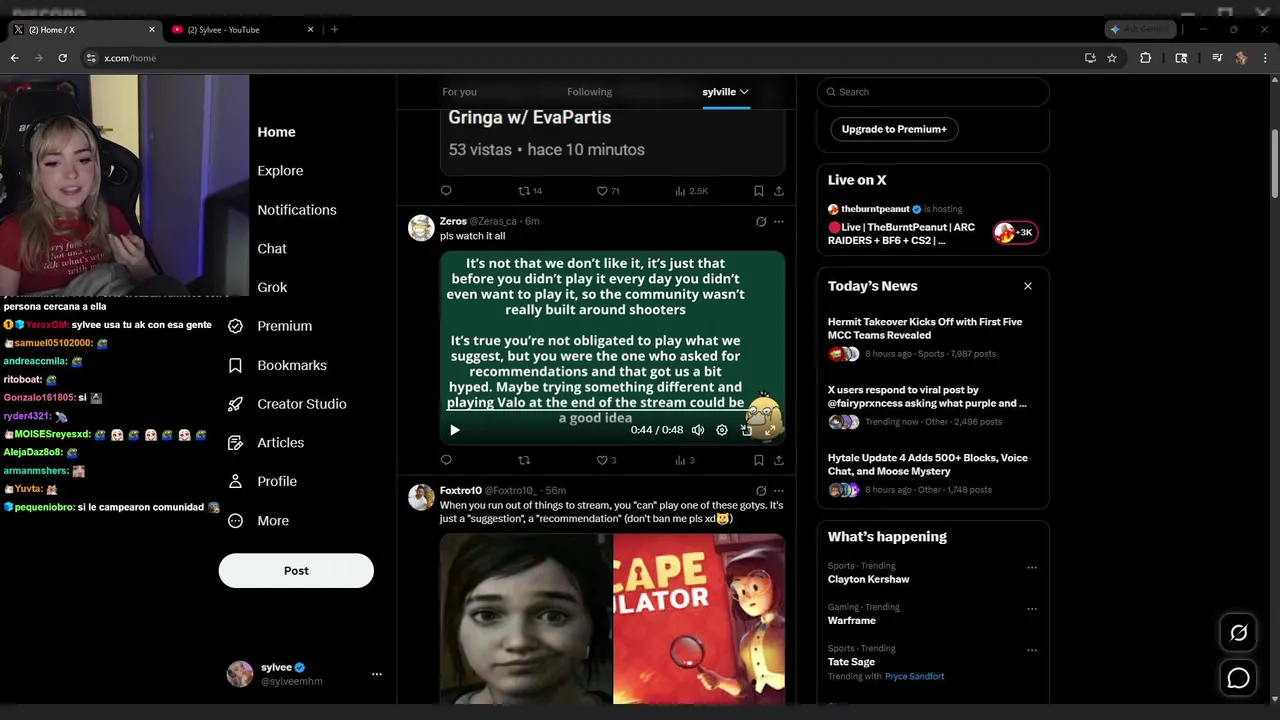Click the X Search input field
The image size is (1280, 720).
point(933,92)
